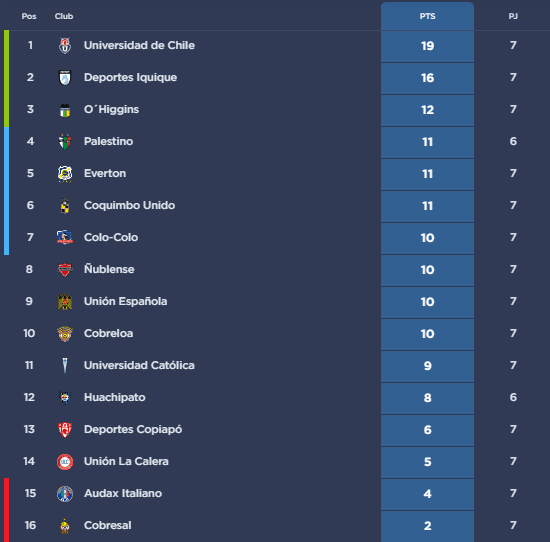The image size is (550, 542).
Task: Click the Palestino club crest
Action: point(65,142)
